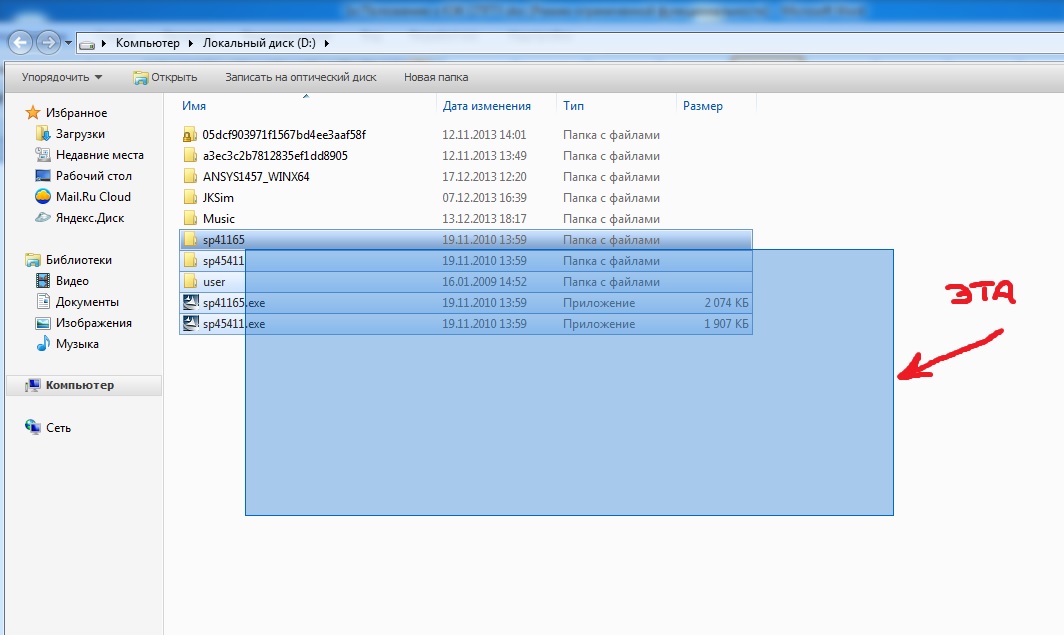Image resolution: width=1064 pixels, height=635 pixels.
Task: Expand the root arrow before Компьютер breadcrumb
Action: pos(104,43)
